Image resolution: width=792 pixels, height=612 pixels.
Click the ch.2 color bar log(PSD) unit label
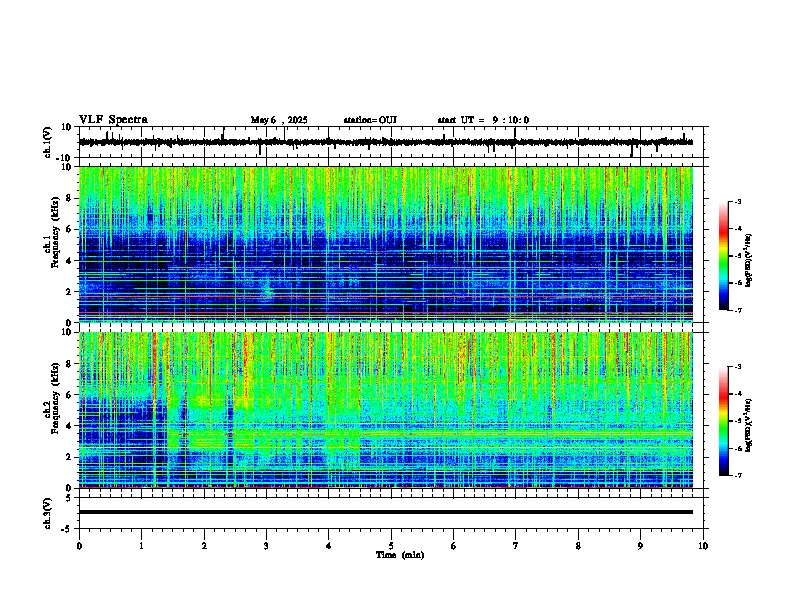coord(749,425)
